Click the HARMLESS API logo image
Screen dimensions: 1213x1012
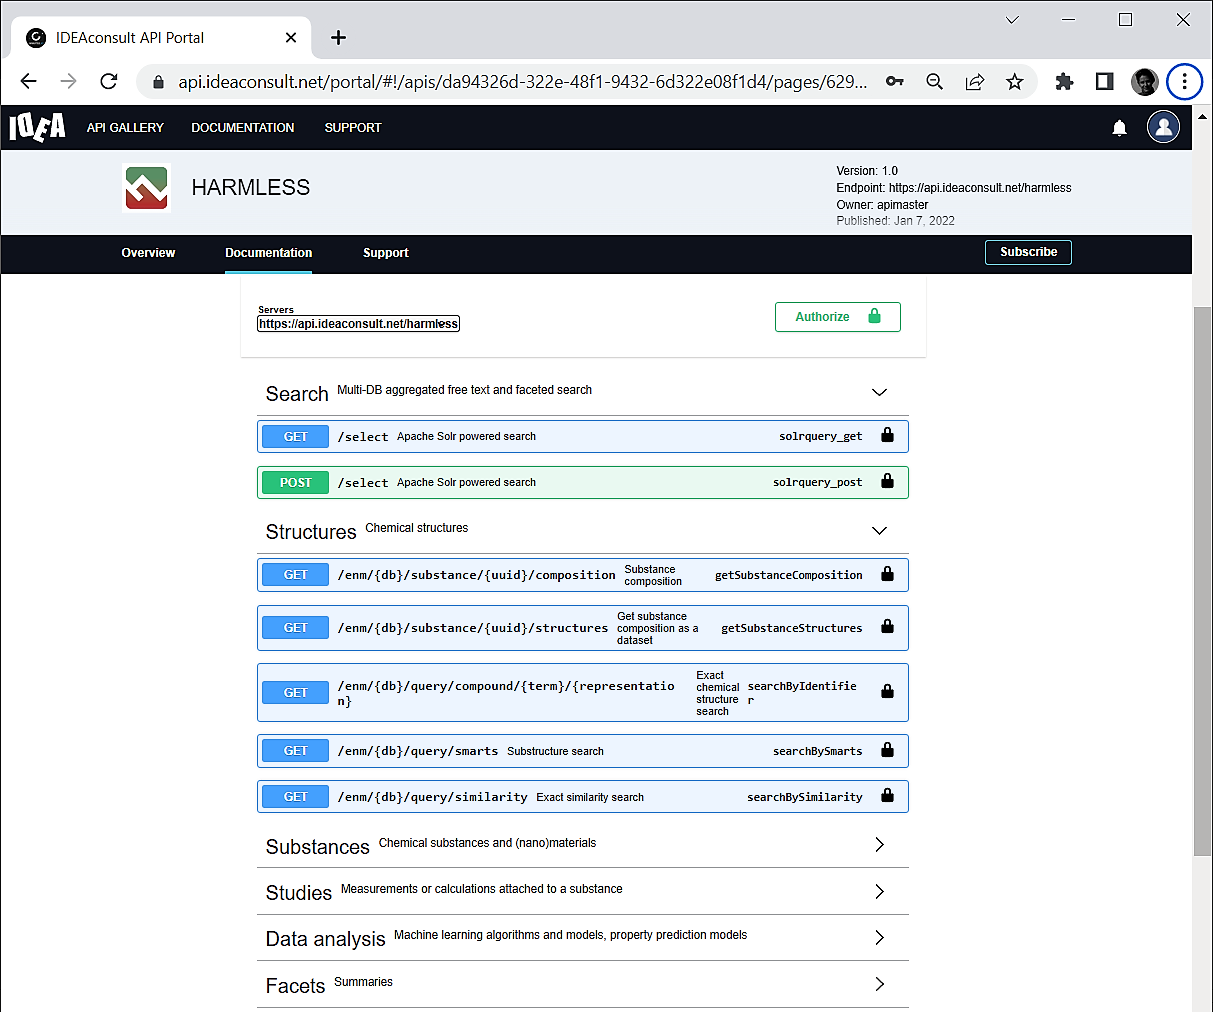pyautogui.click(x=146, y=188)
